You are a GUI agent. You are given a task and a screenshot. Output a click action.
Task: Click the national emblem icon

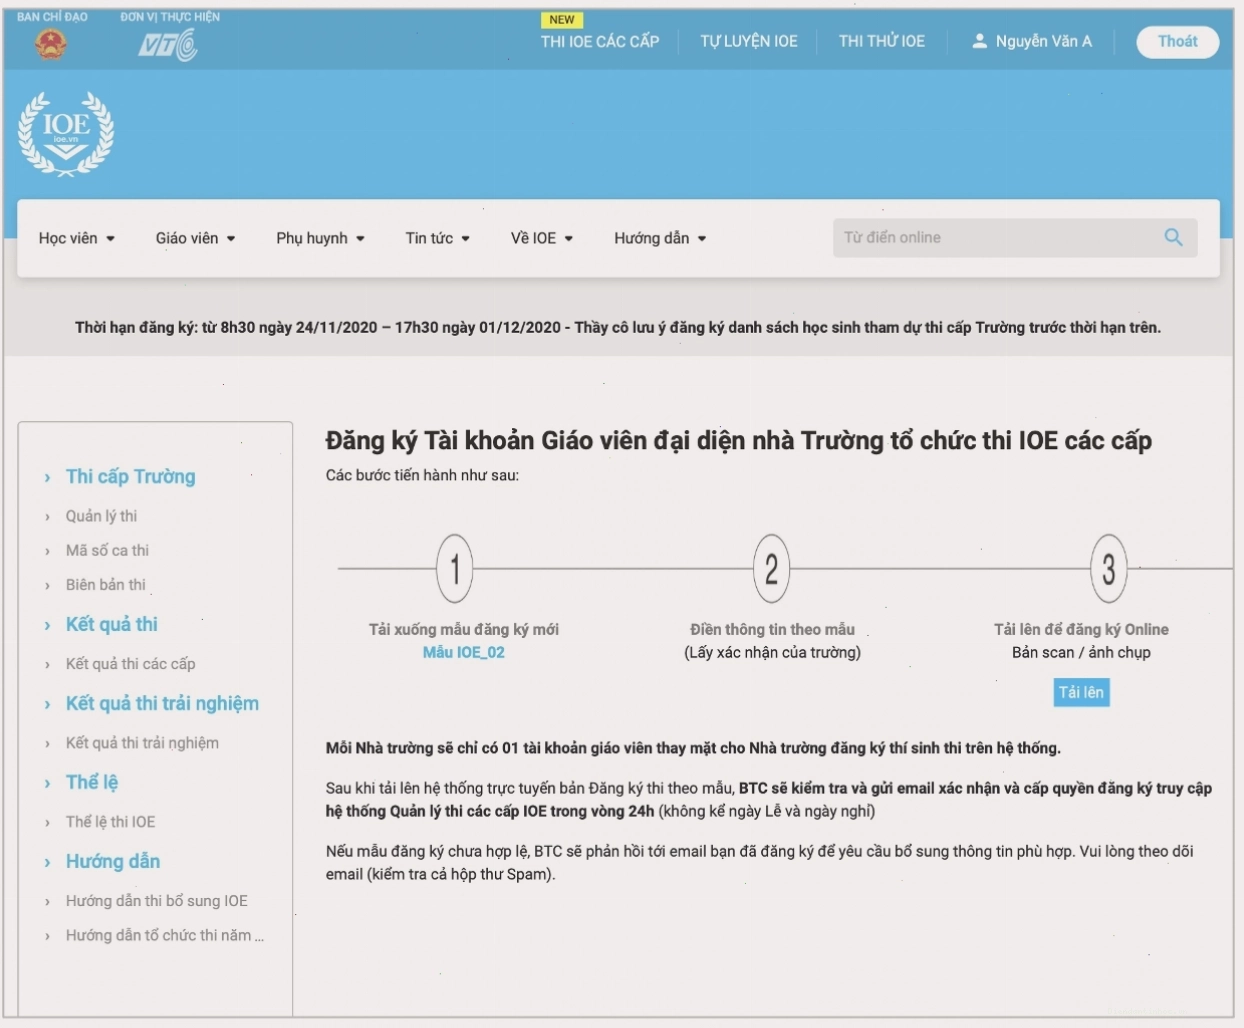pyautogui.click(x=51, y=44)
